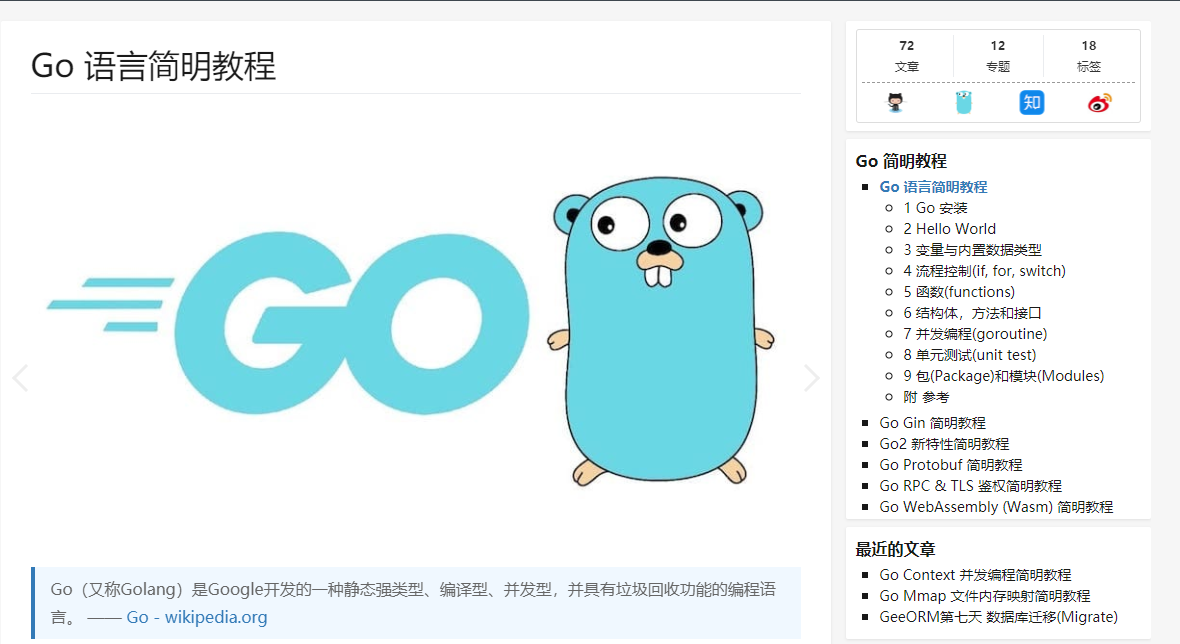
Task: Open the Go 语言简明教程 sidebar link
Action: pos(933,186)
